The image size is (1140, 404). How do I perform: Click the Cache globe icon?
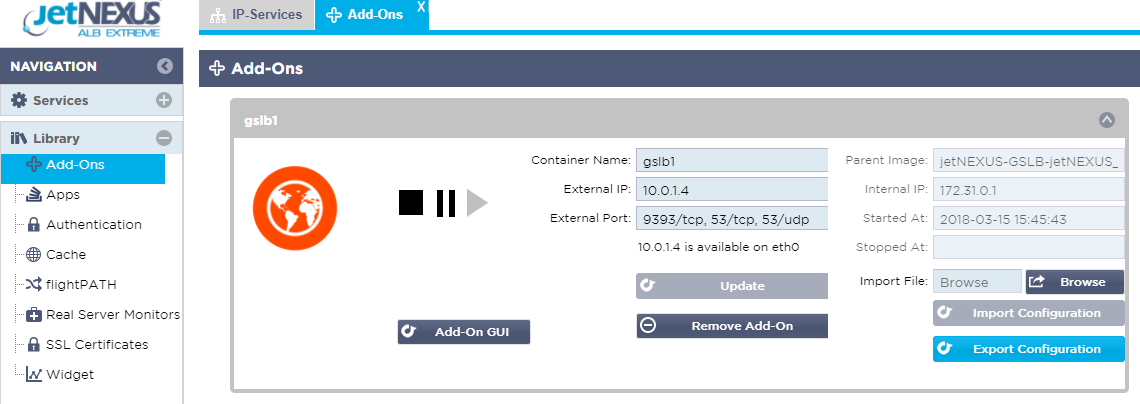(x=33, y=254)
